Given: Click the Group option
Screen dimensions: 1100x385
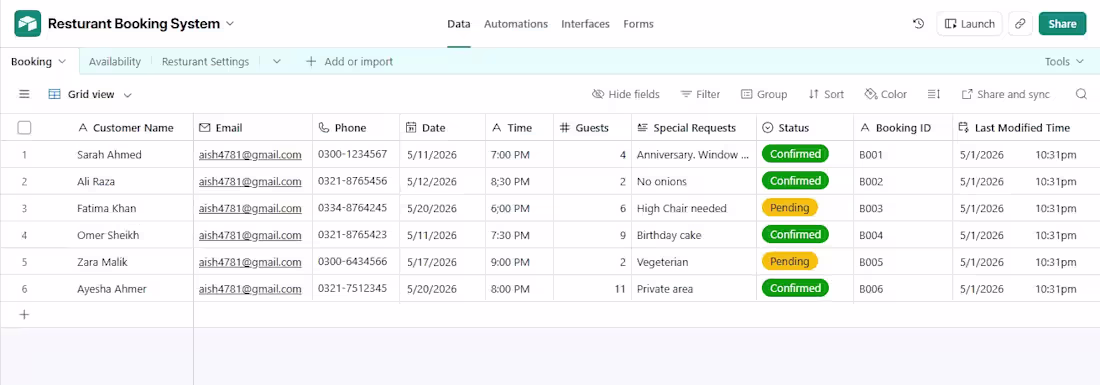Looking at the screenshot, I should pos(764,94).
